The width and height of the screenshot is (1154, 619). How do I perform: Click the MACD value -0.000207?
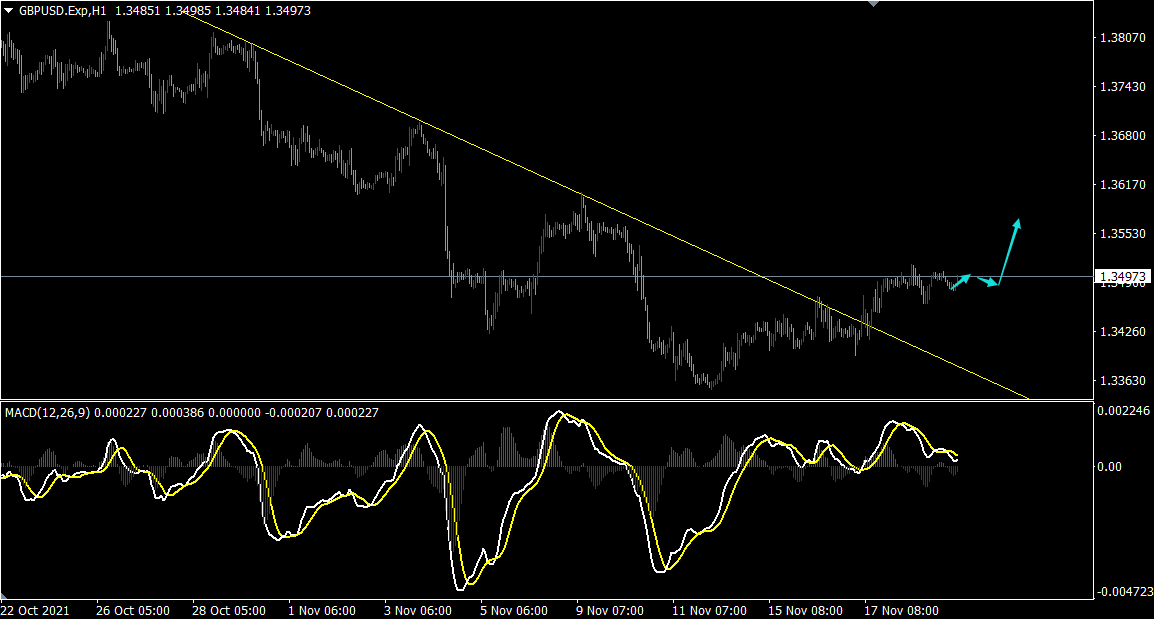(x=292, y=413)
